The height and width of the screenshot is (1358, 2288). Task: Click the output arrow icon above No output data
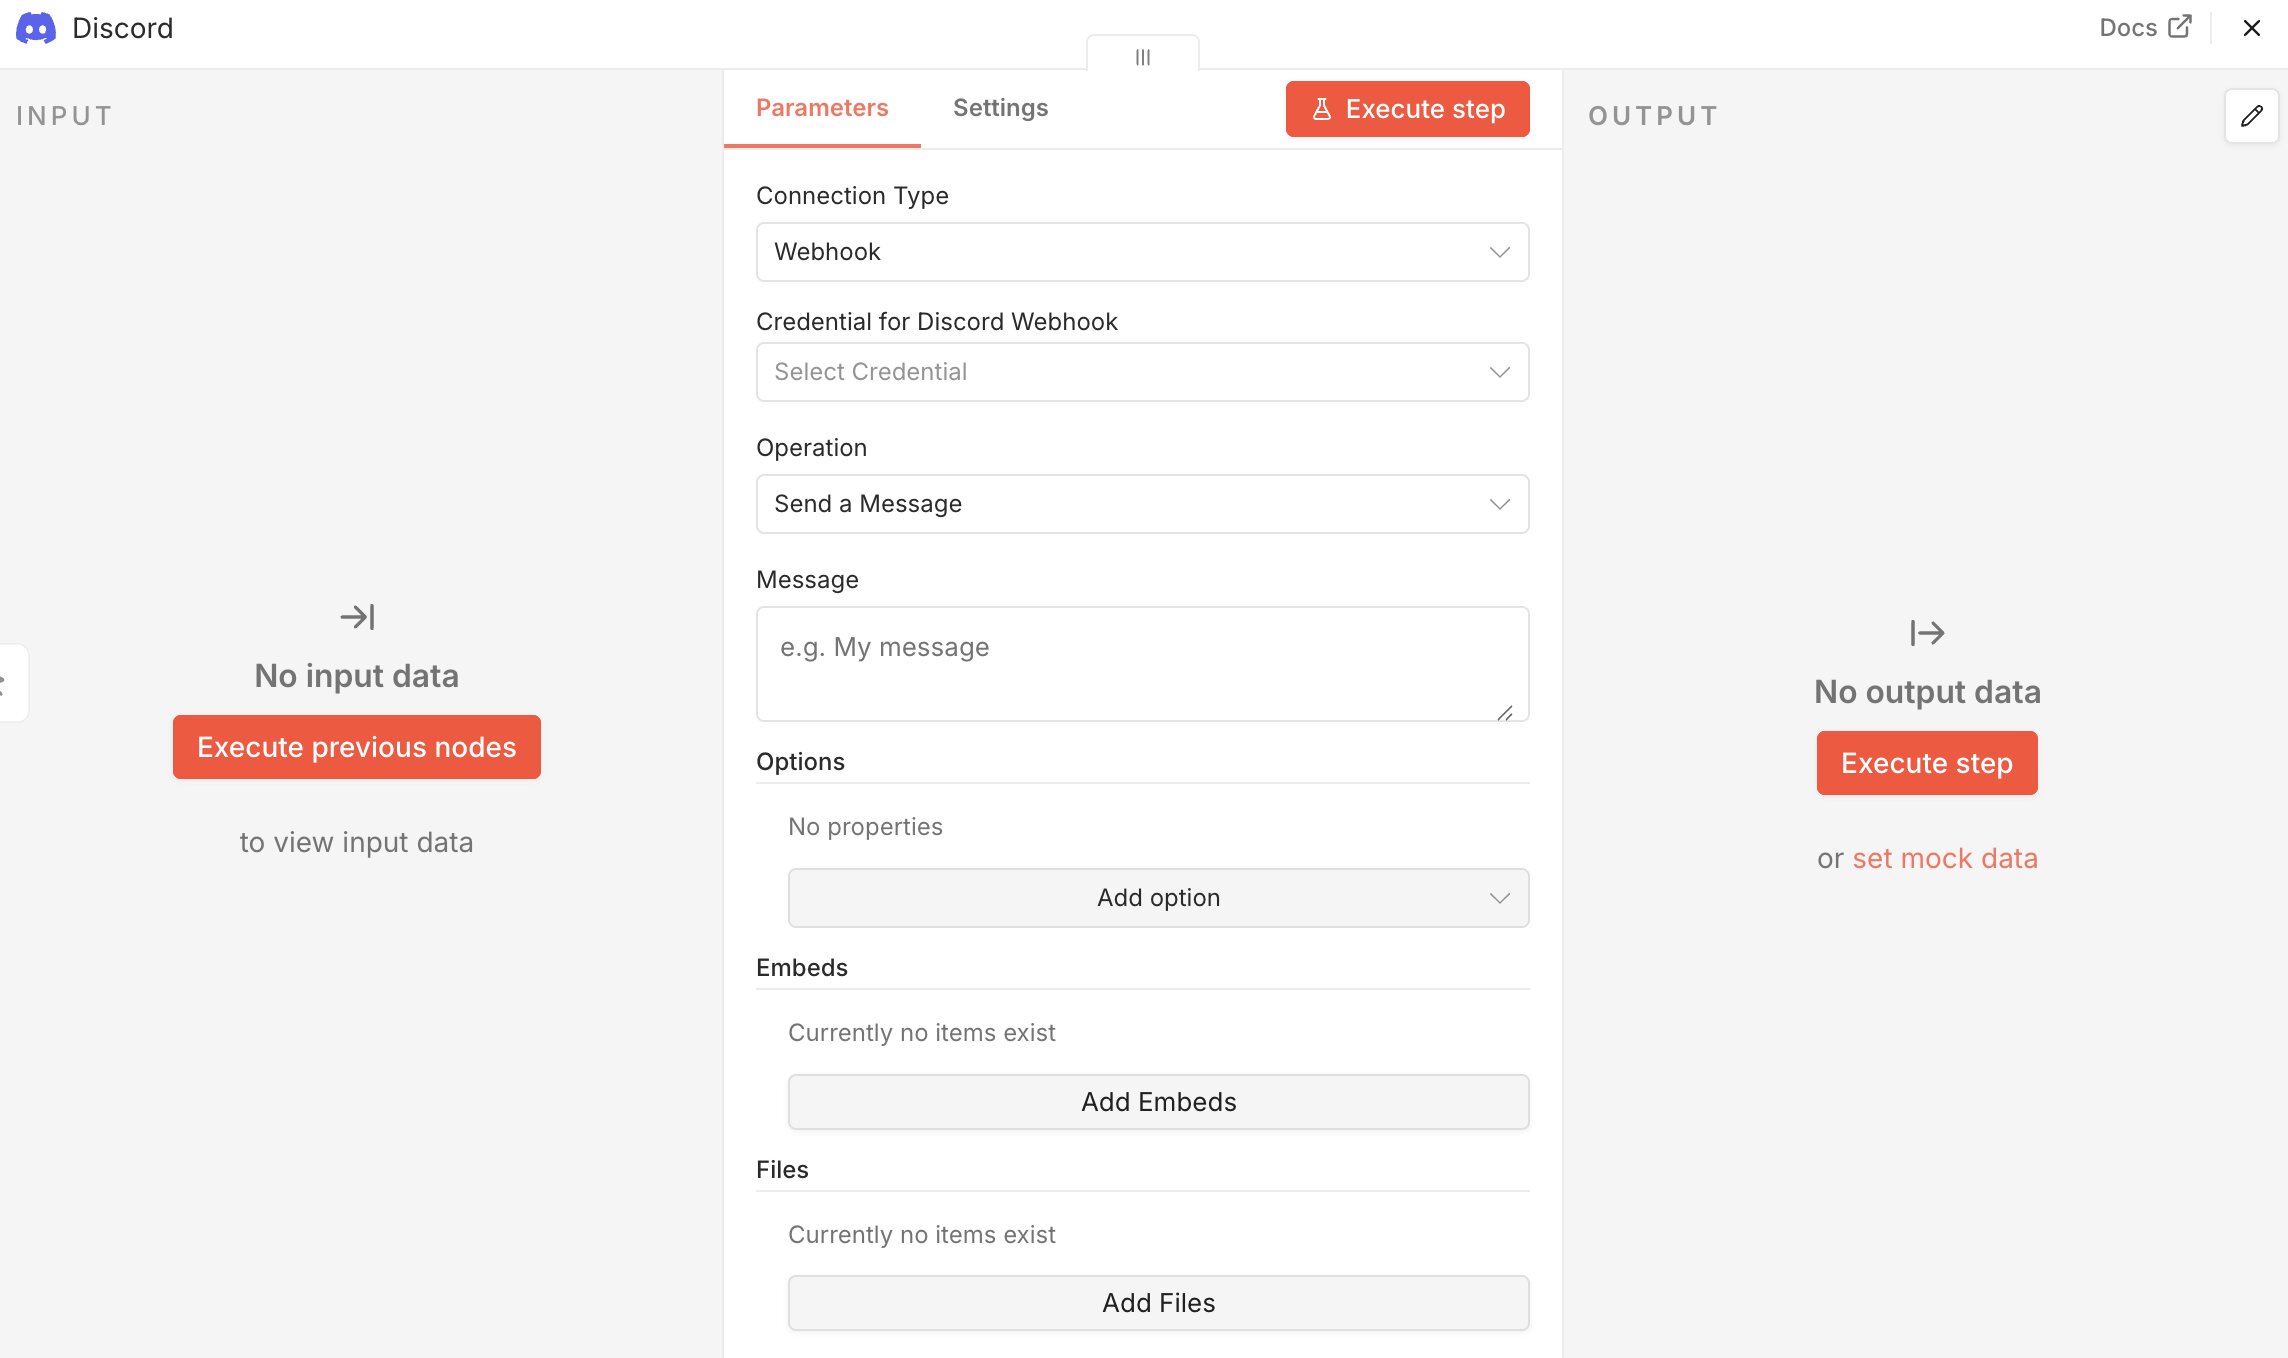coord(1926,633)
